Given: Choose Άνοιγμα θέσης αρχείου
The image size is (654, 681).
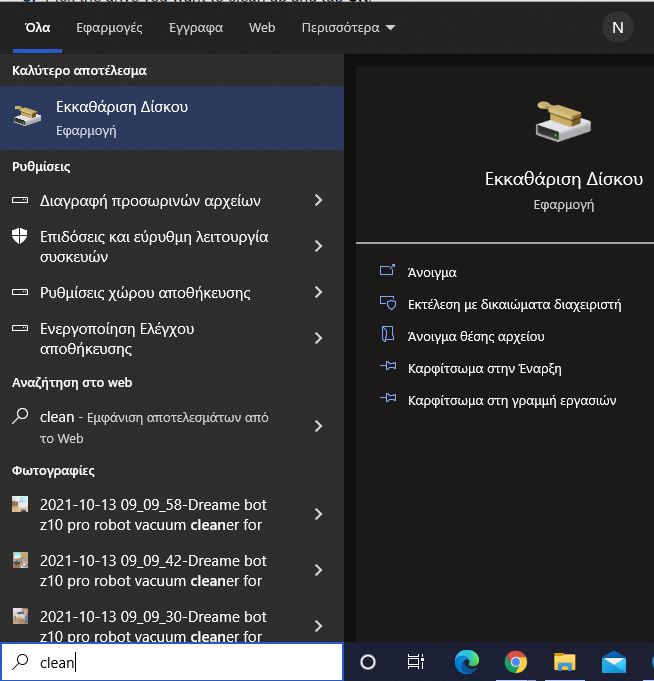Looking at the screenshot, I should tap(476, 337).
